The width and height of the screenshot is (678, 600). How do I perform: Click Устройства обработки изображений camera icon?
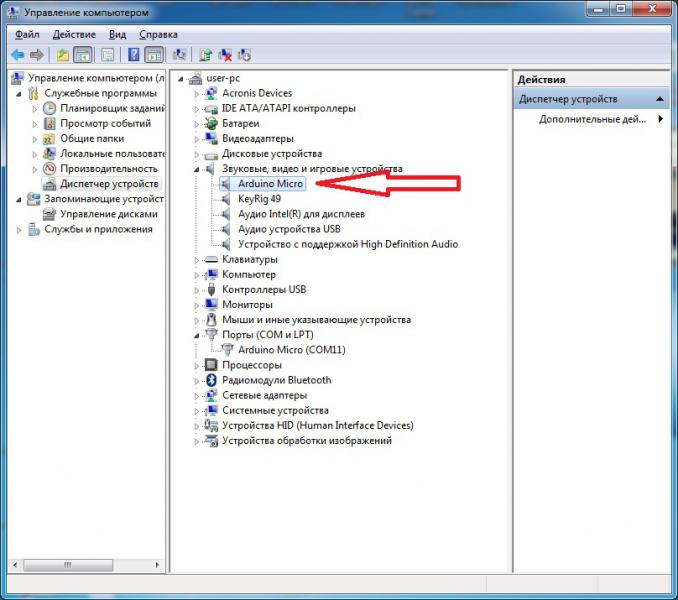pos(211,440)
